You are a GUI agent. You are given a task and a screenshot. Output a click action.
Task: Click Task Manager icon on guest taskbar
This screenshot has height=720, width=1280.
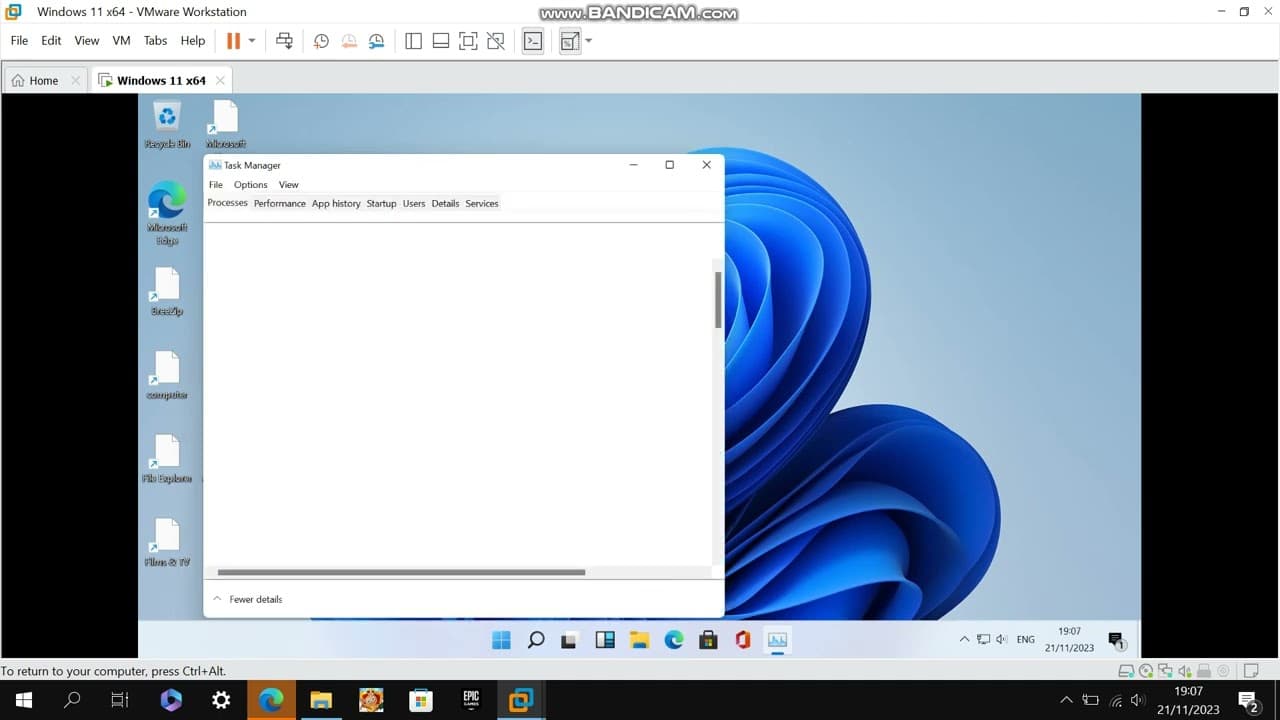[x=777, y=640]
